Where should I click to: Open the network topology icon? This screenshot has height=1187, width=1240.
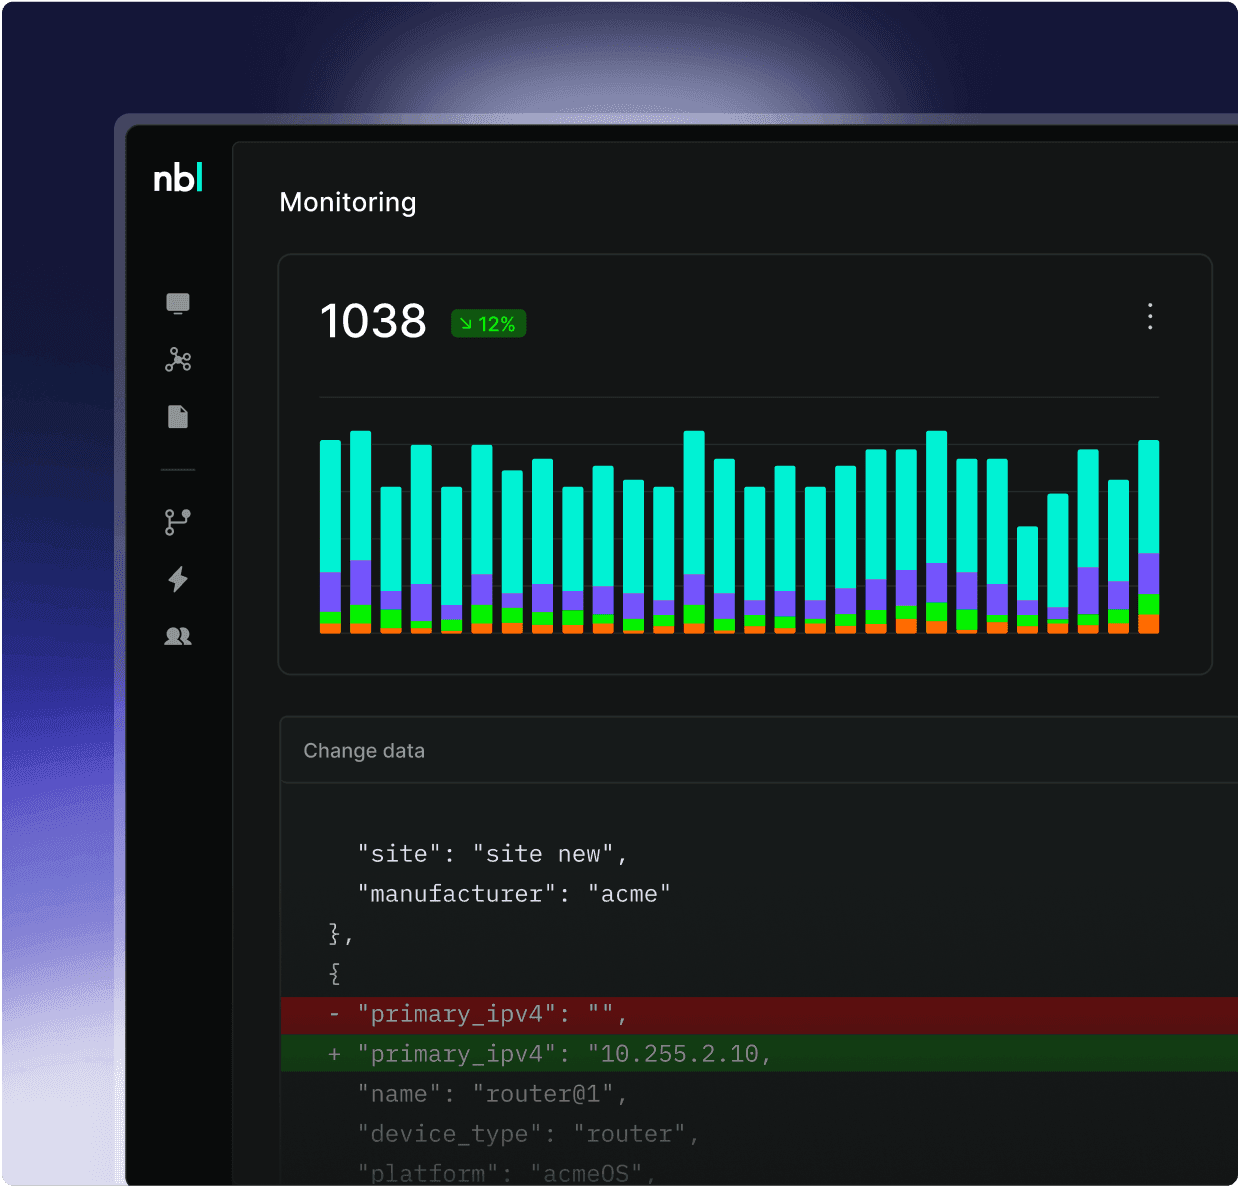coord(178,360)
